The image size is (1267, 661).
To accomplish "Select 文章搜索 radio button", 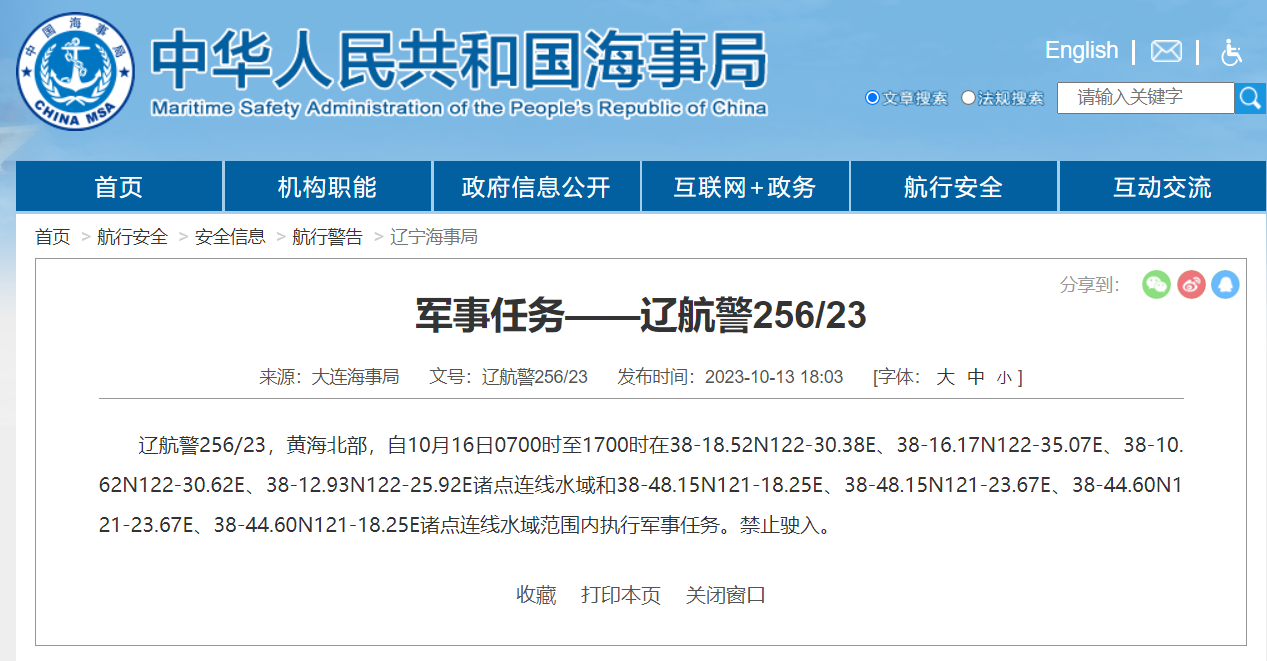I will 872,98.
